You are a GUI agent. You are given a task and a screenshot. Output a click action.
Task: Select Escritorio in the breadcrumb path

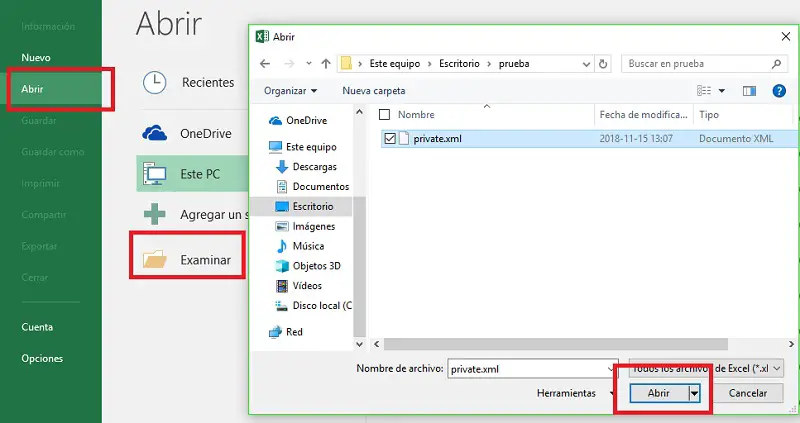pyautogui.click(x=459, y=64)
